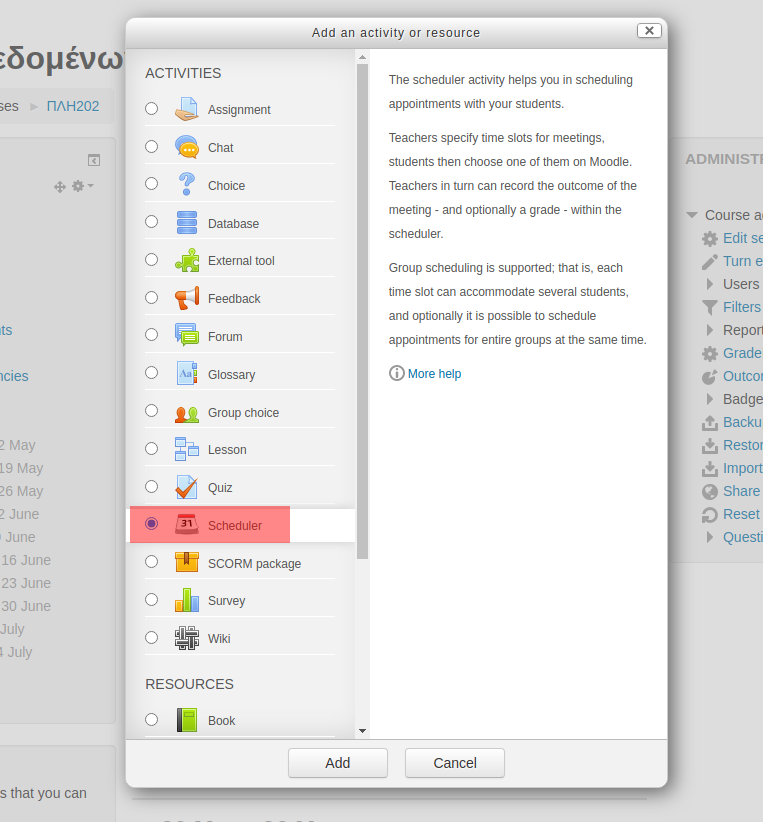Collapse the Course administration tree
Screen dimensions: 763x822
point(691,215)
